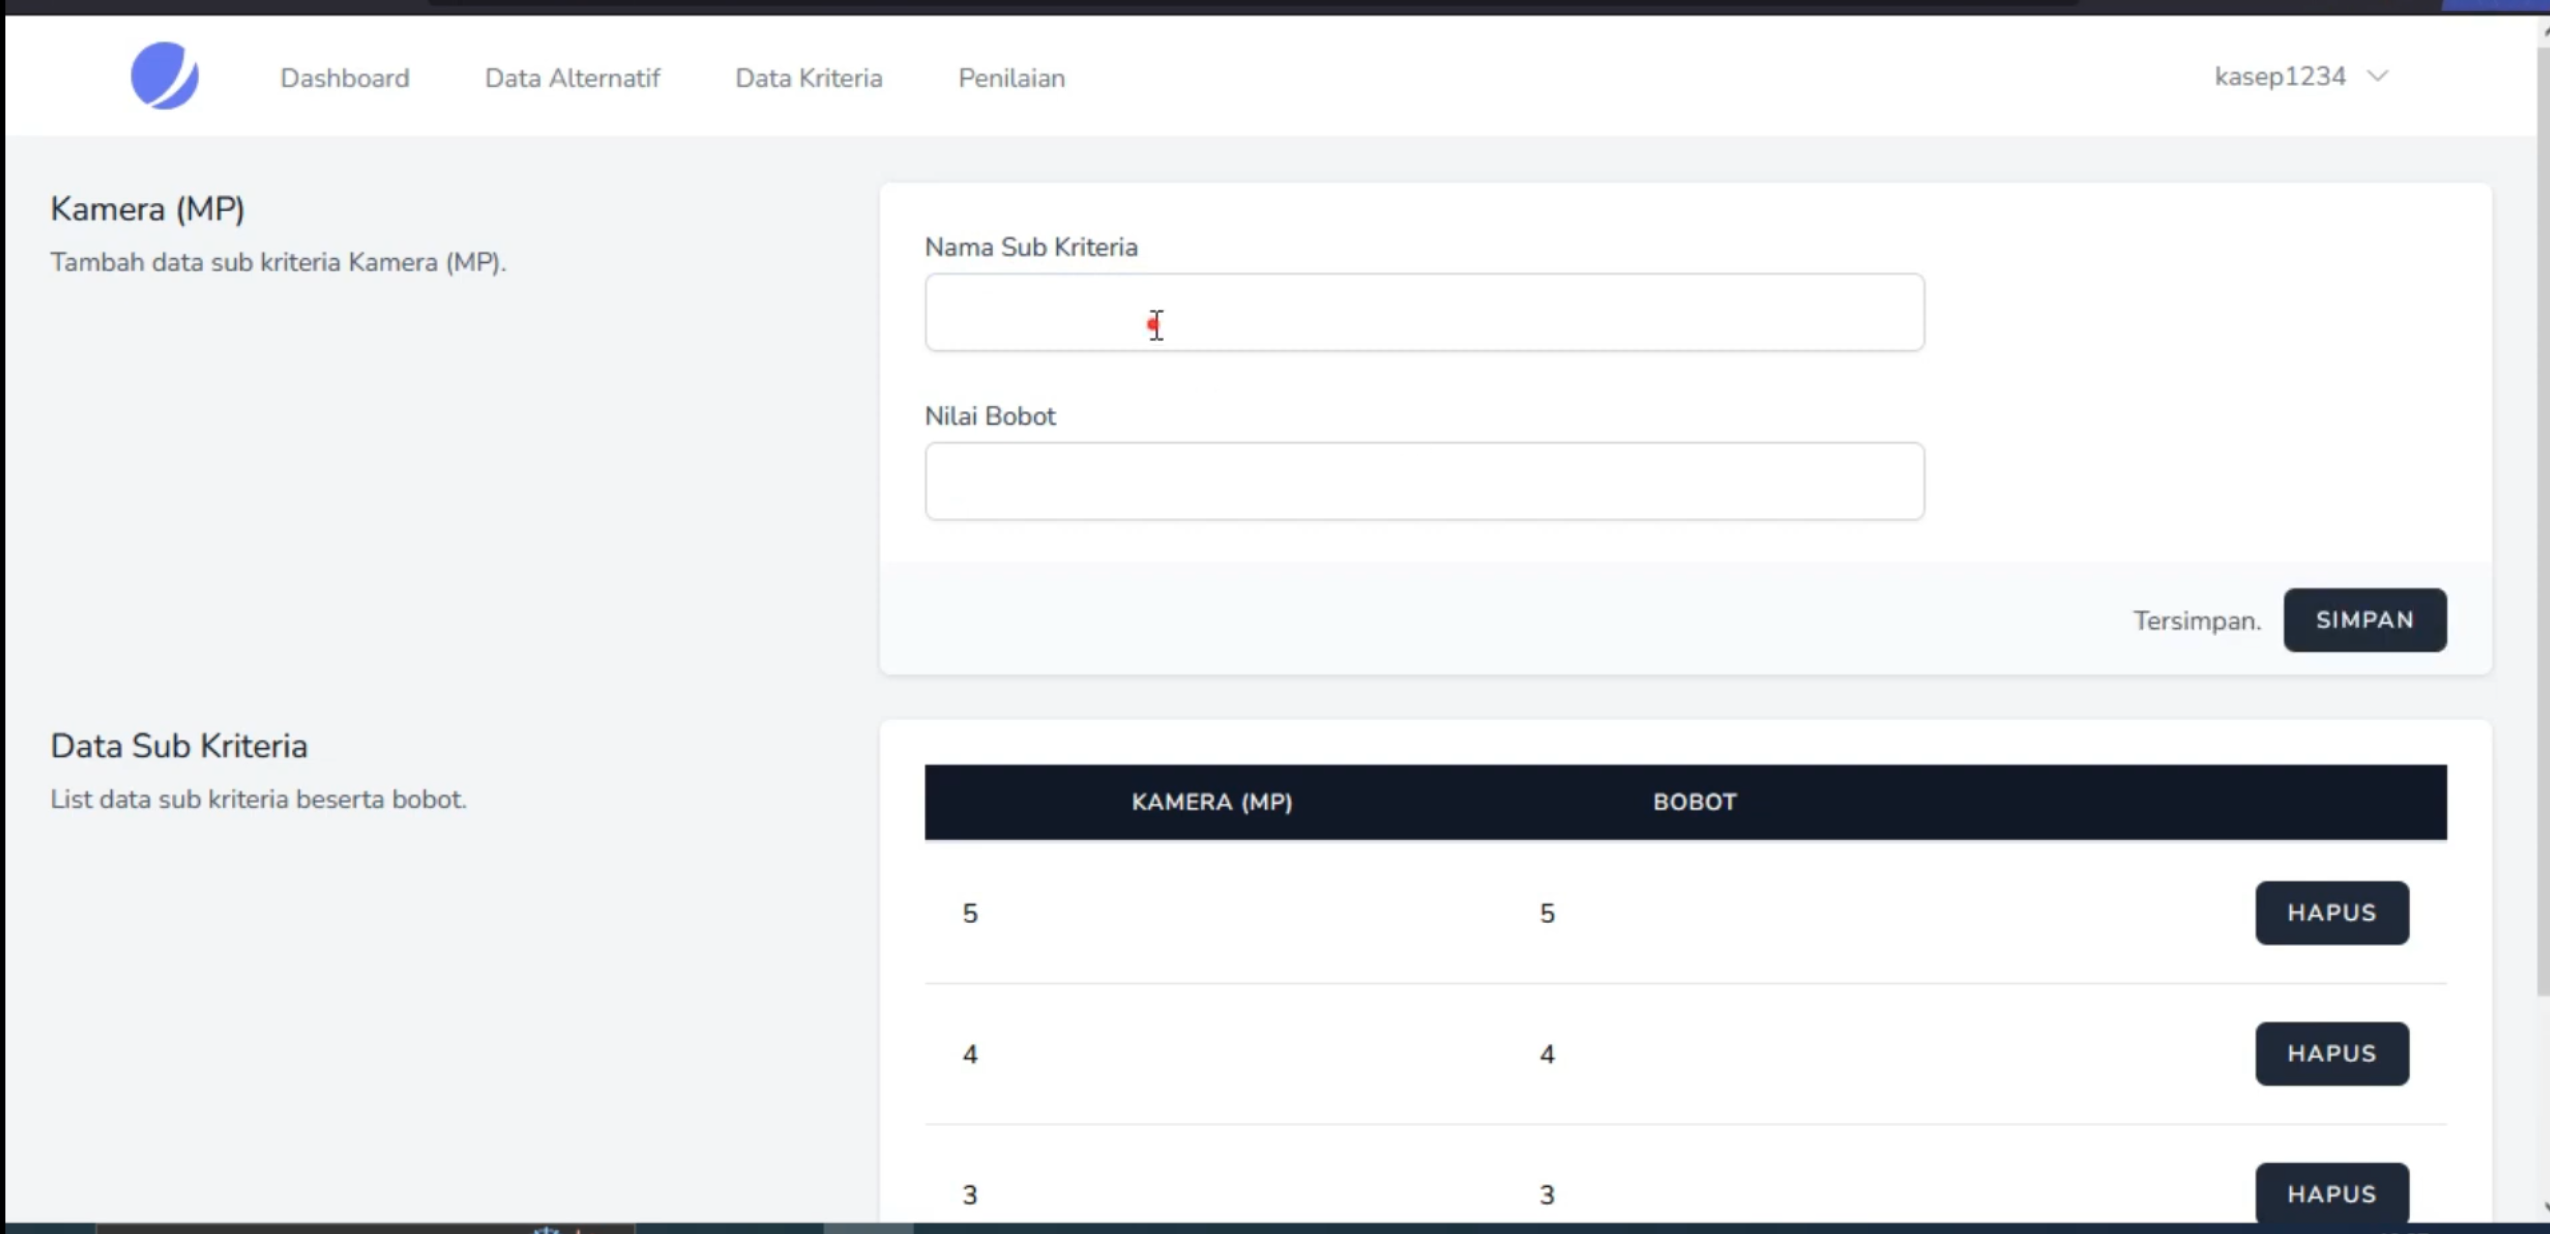The height and width of the screenshot is (1234, 2550).
Task: Click 'Nama Sub Kriteria' label
Action: (x=1031, y=247)
